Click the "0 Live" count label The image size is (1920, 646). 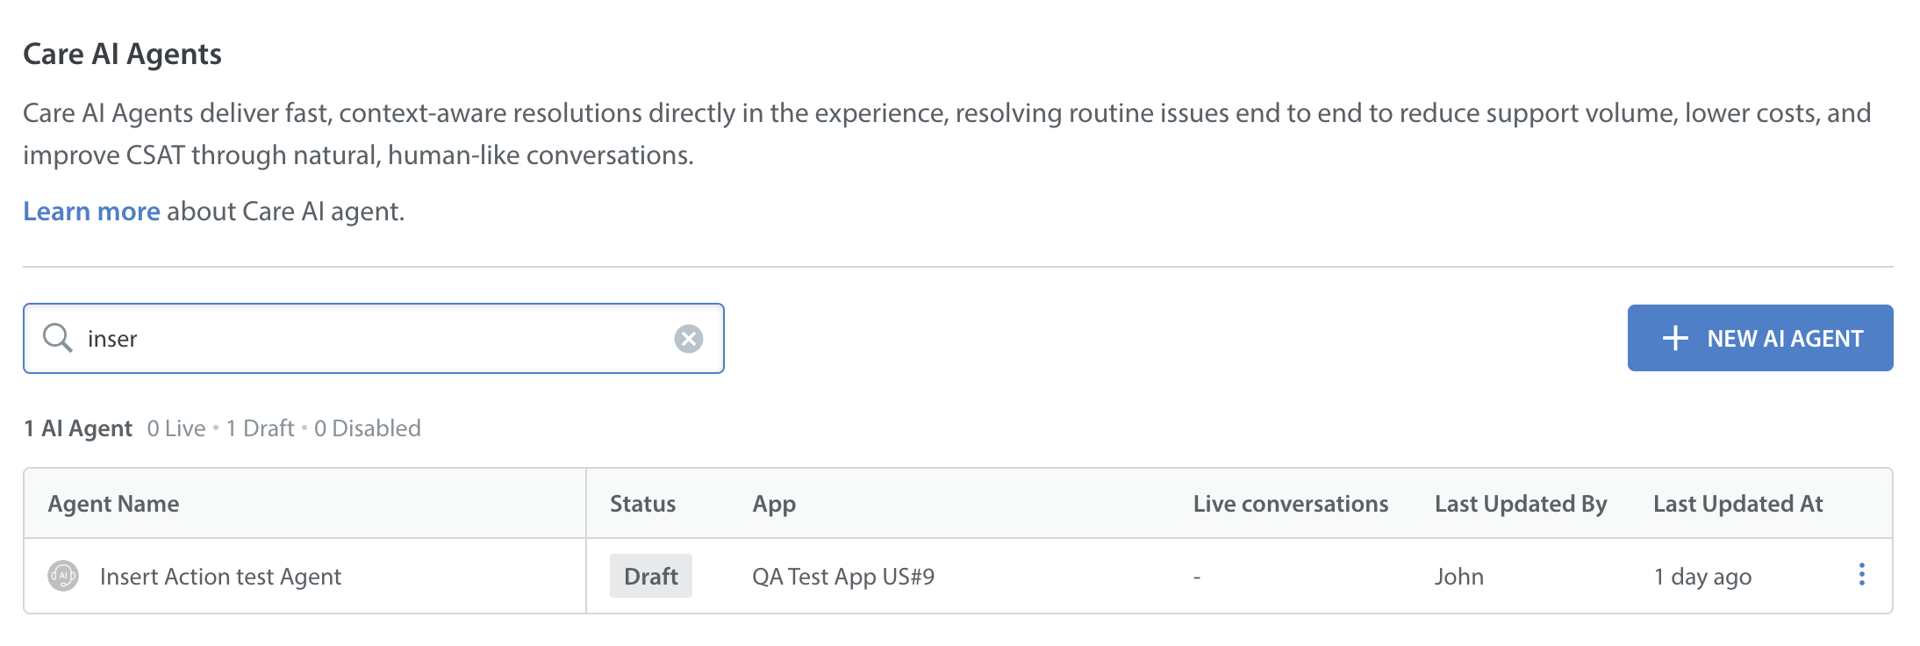pos(176,429)
